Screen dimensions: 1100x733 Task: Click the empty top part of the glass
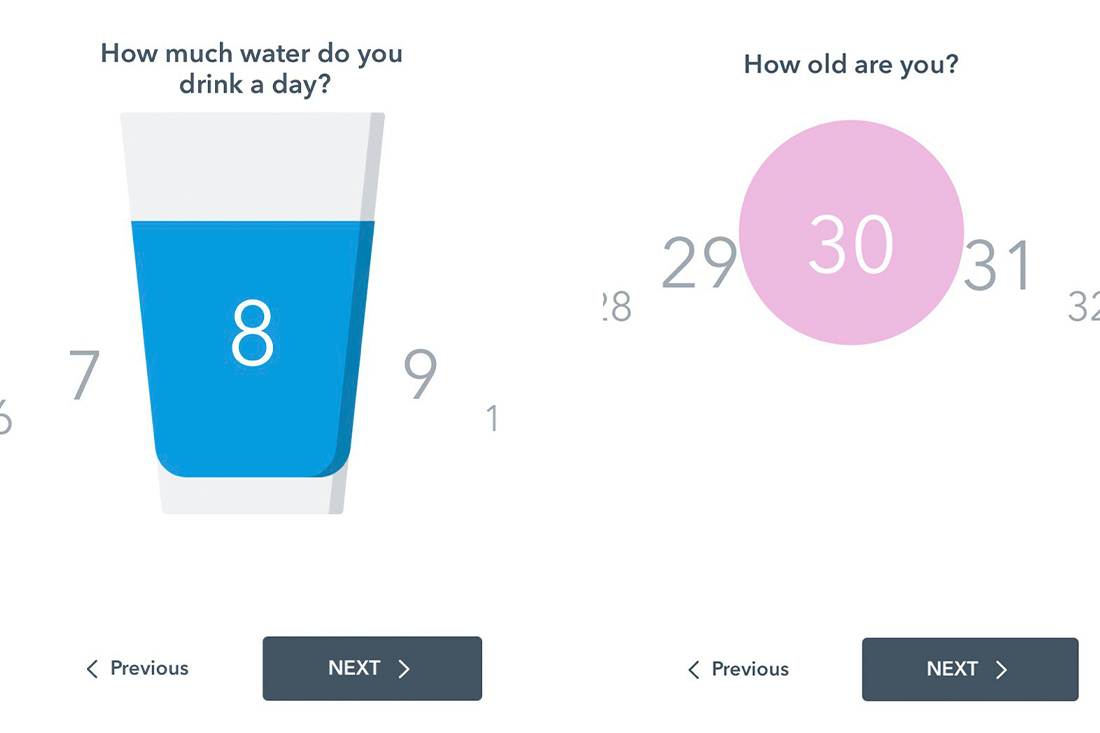click(250, 165)
